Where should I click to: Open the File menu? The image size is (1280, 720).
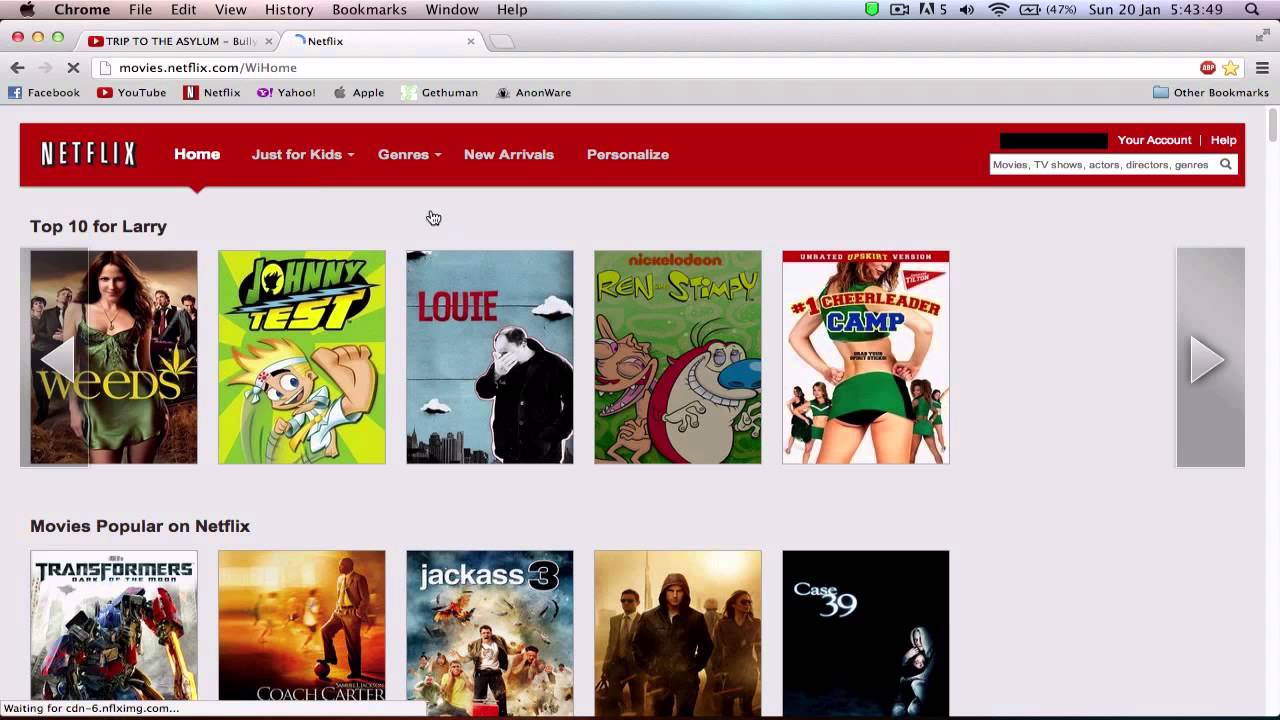[141, 10]
